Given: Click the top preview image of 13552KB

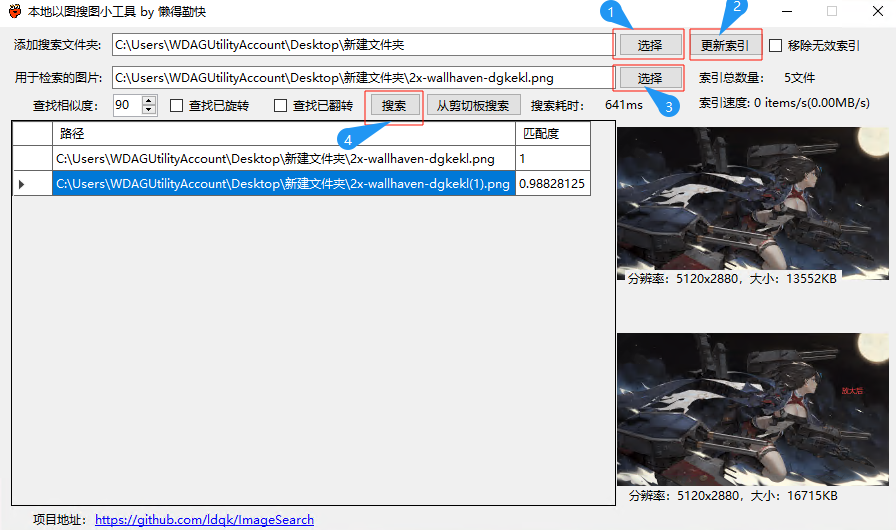Looking at the screenshot, I should pyautogui.click(x=753, y=203).
